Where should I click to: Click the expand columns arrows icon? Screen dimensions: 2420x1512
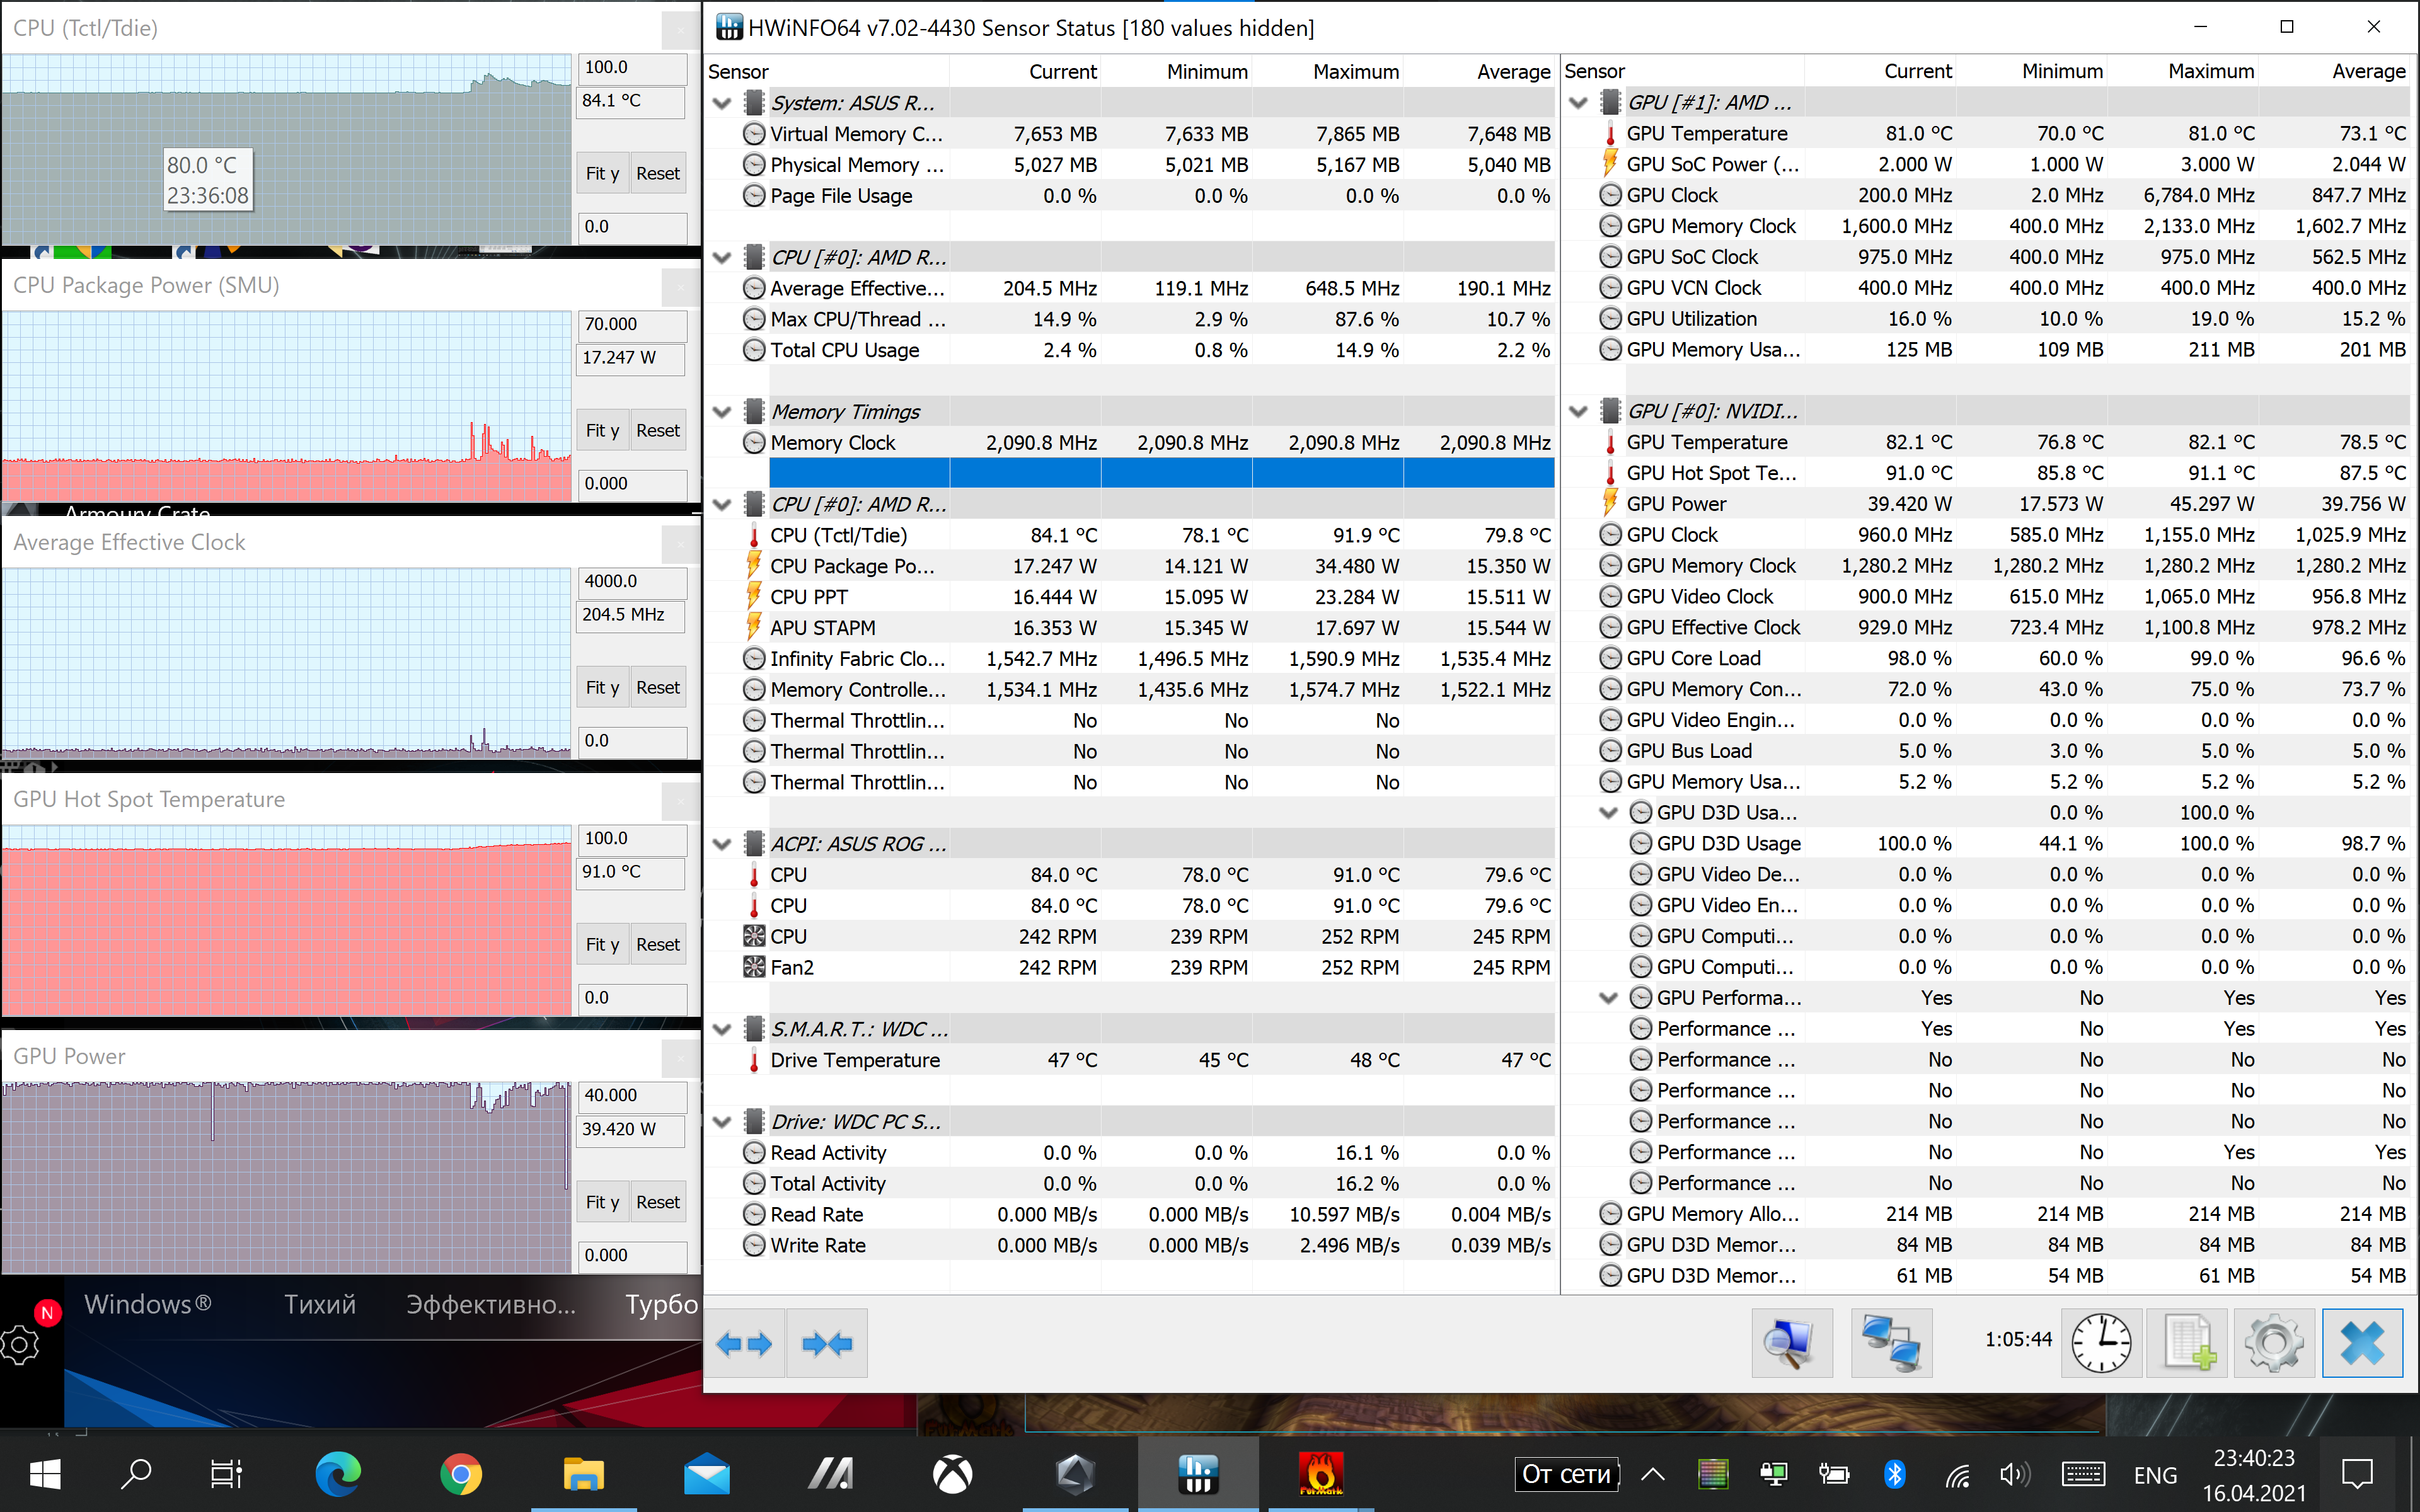tap(744, 1343)
